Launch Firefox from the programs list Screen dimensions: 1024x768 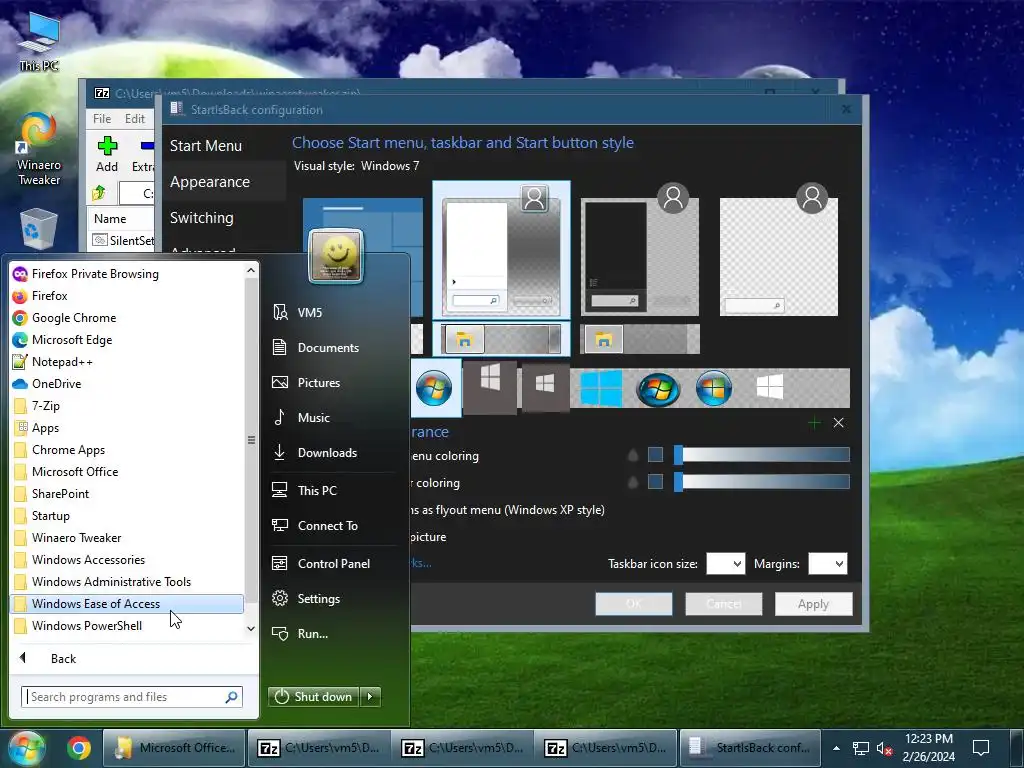pyautogui.click(x=127, y=296)
